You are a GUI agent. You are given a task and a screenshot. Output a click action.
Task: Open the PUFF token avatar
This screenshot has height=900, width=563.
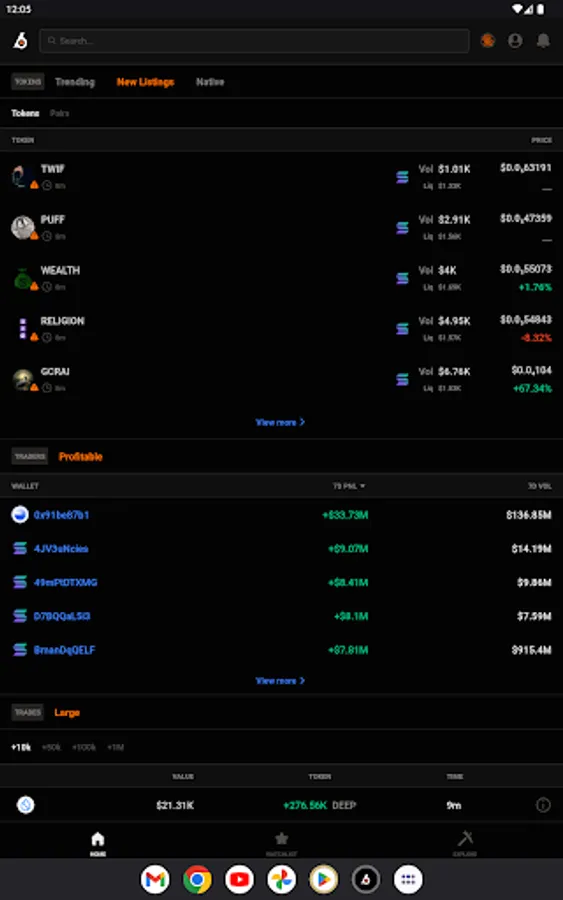tap(22, 227)
